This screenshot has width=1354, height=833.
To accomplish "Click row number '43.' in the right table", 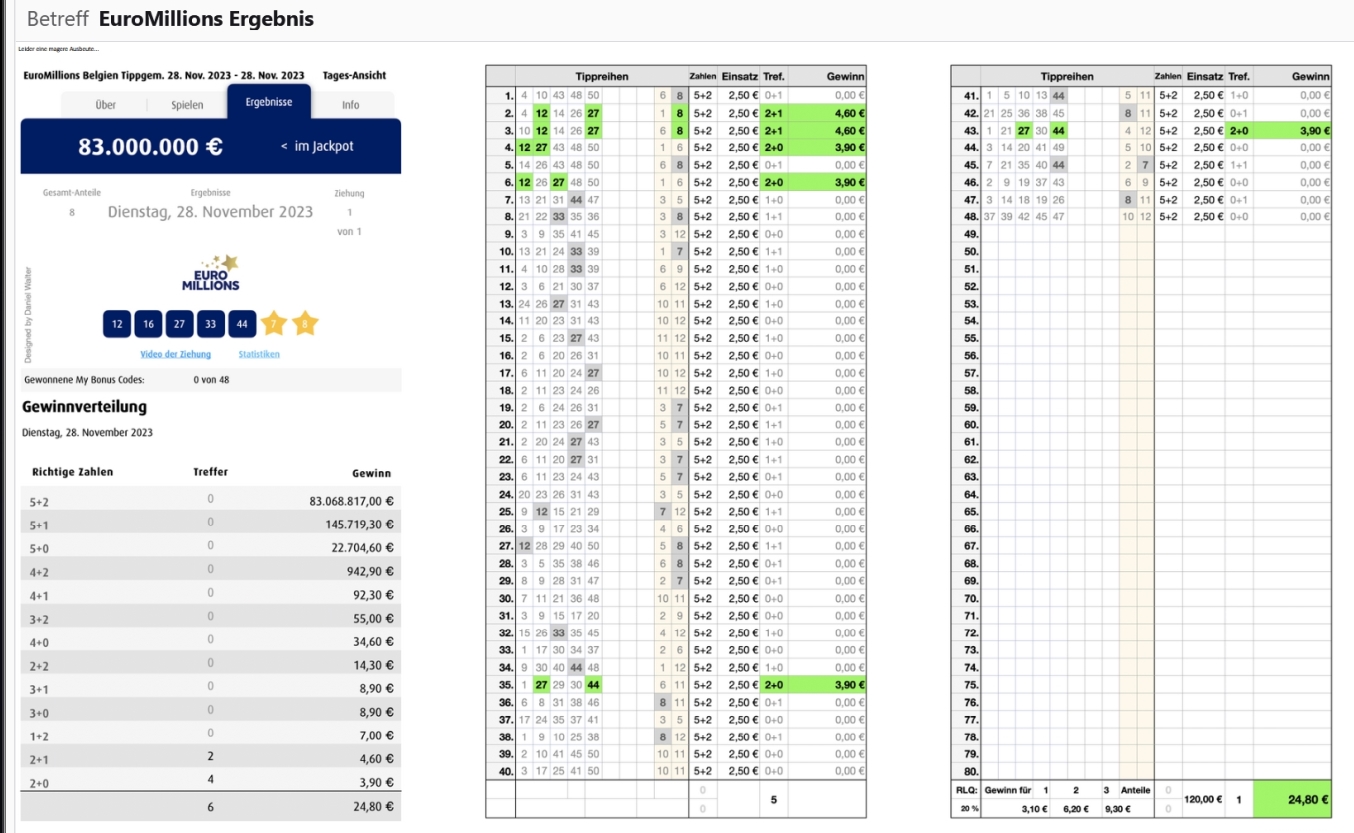I will [970, 130].
